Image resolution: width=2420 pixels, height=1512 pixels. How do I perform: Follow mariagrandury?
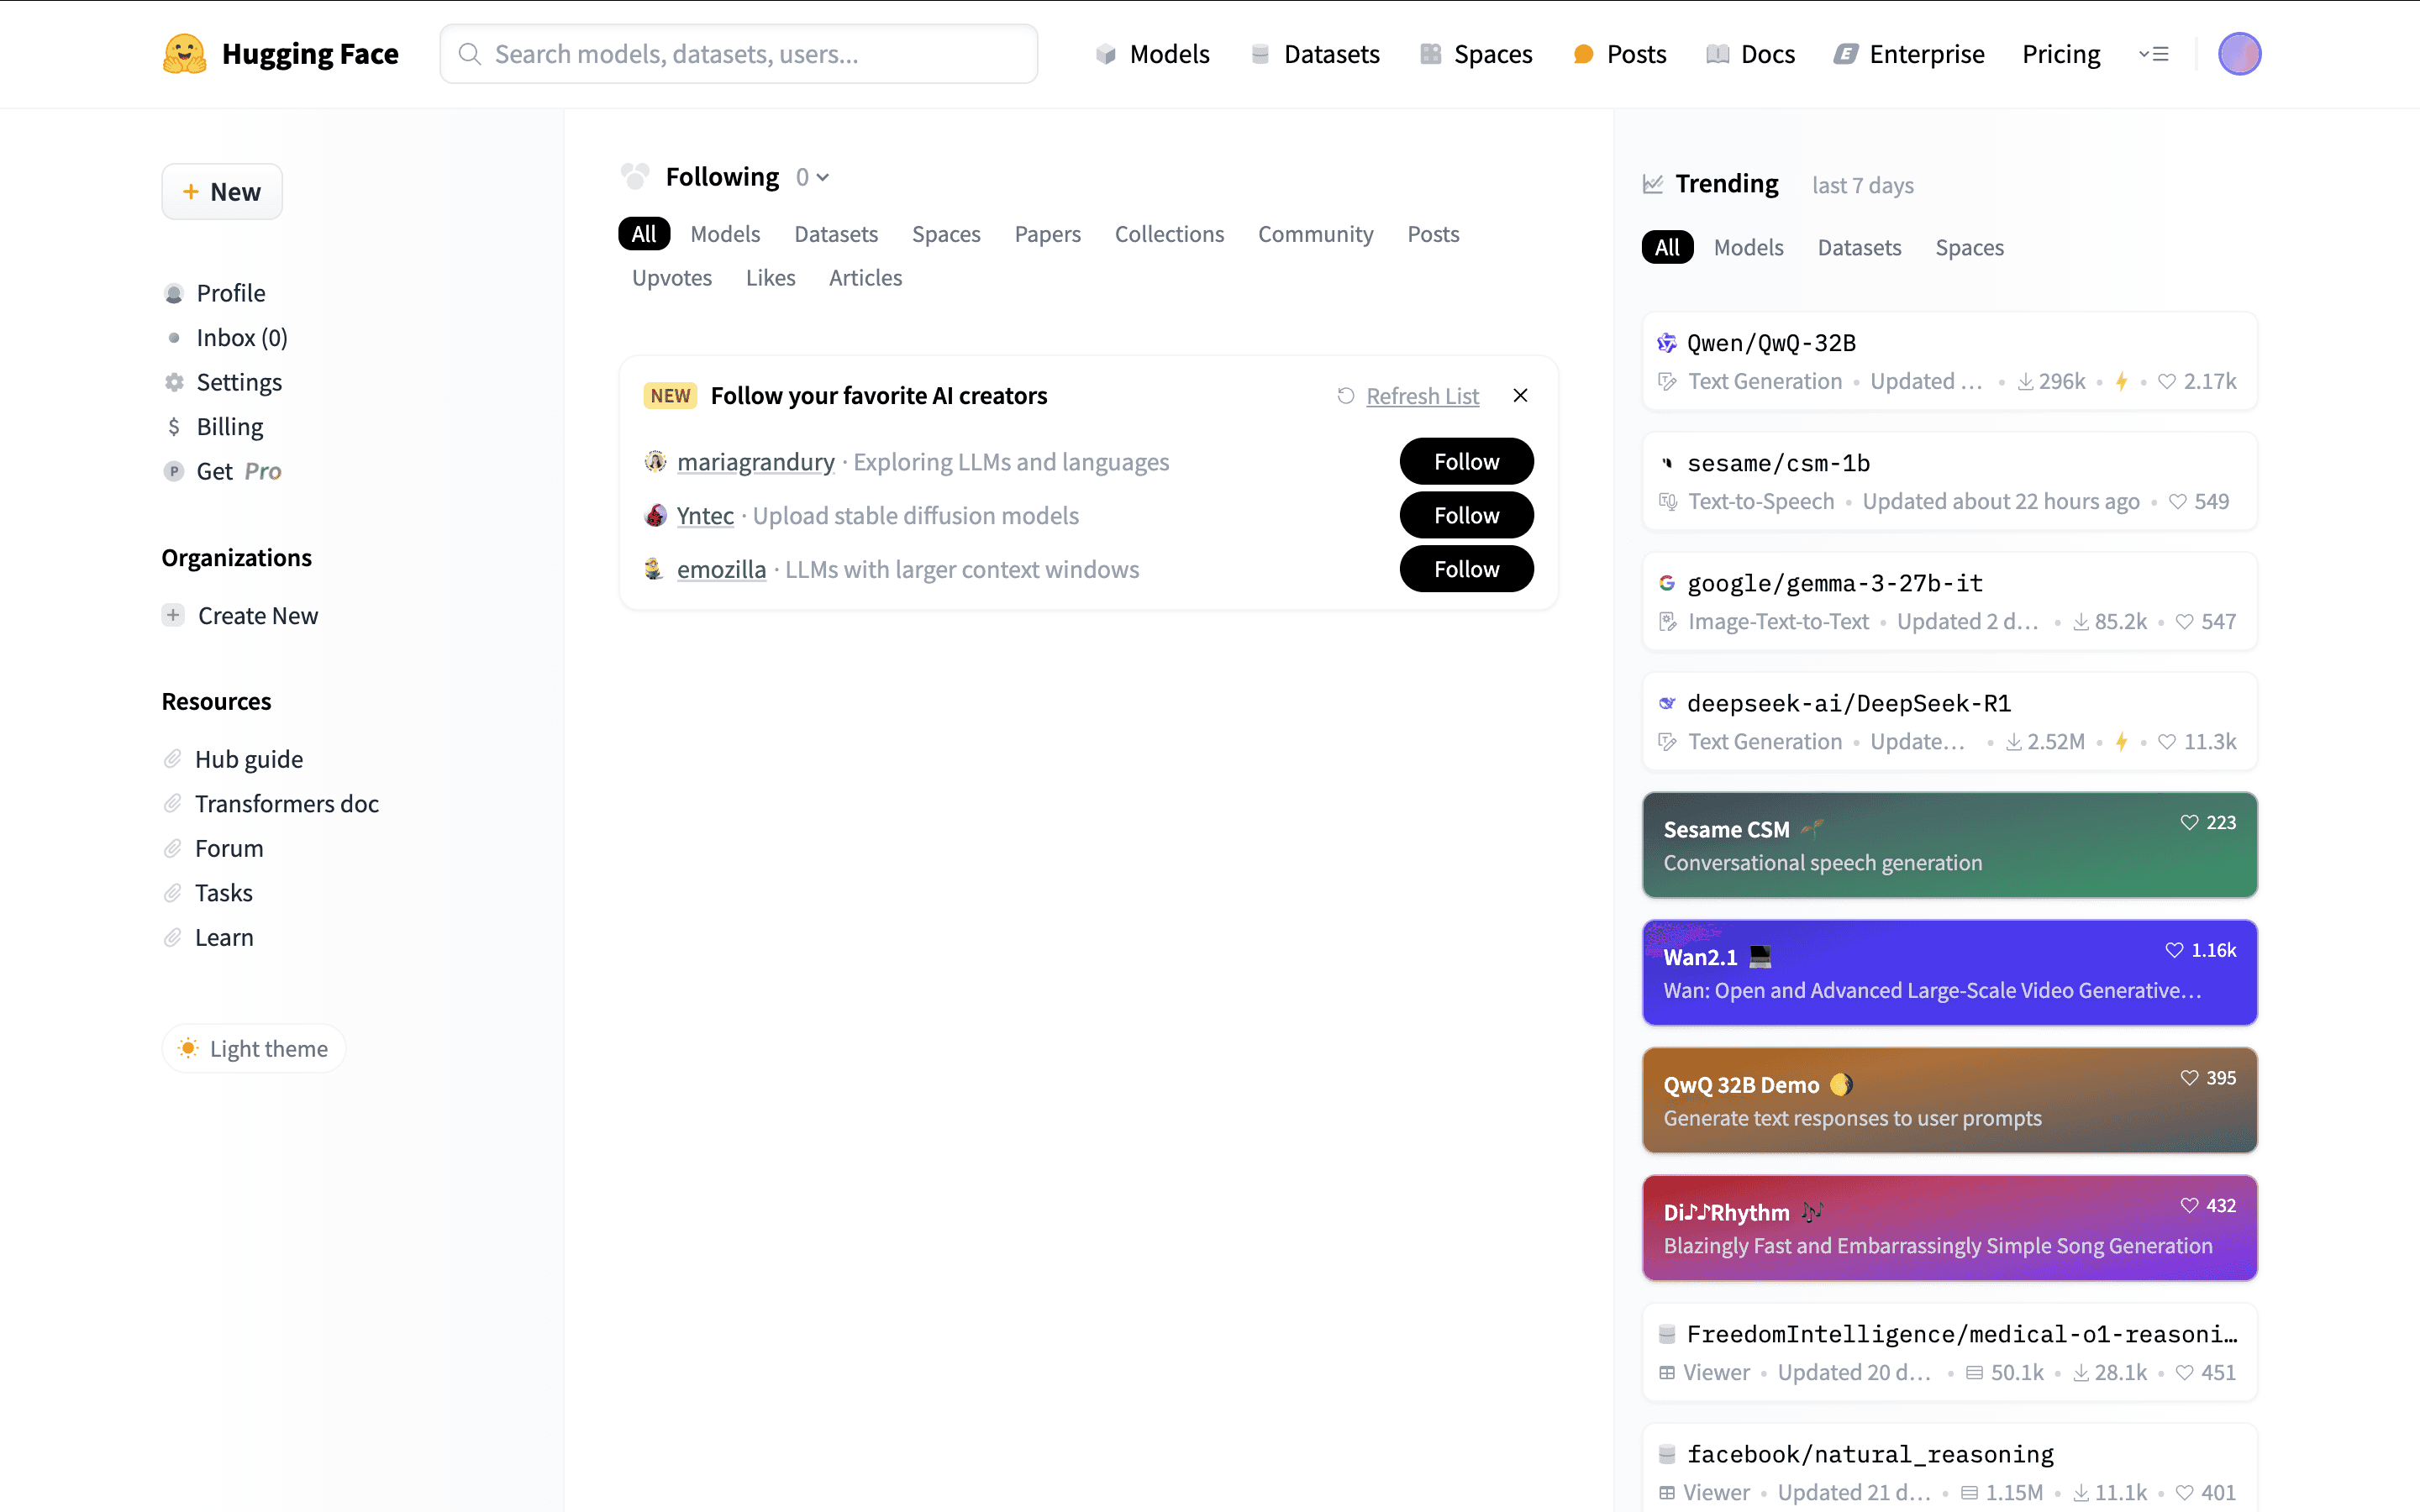1466,461
